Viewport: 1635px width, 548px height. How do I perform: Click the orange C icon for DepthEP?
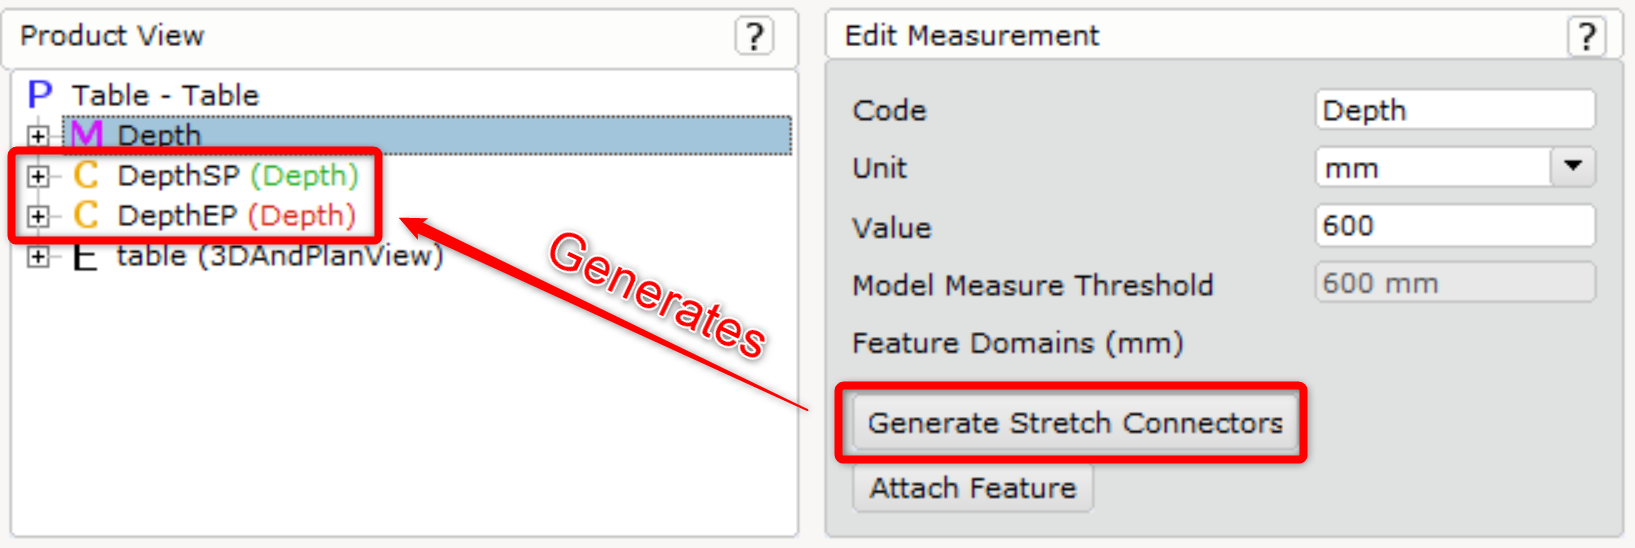(86, 215)
